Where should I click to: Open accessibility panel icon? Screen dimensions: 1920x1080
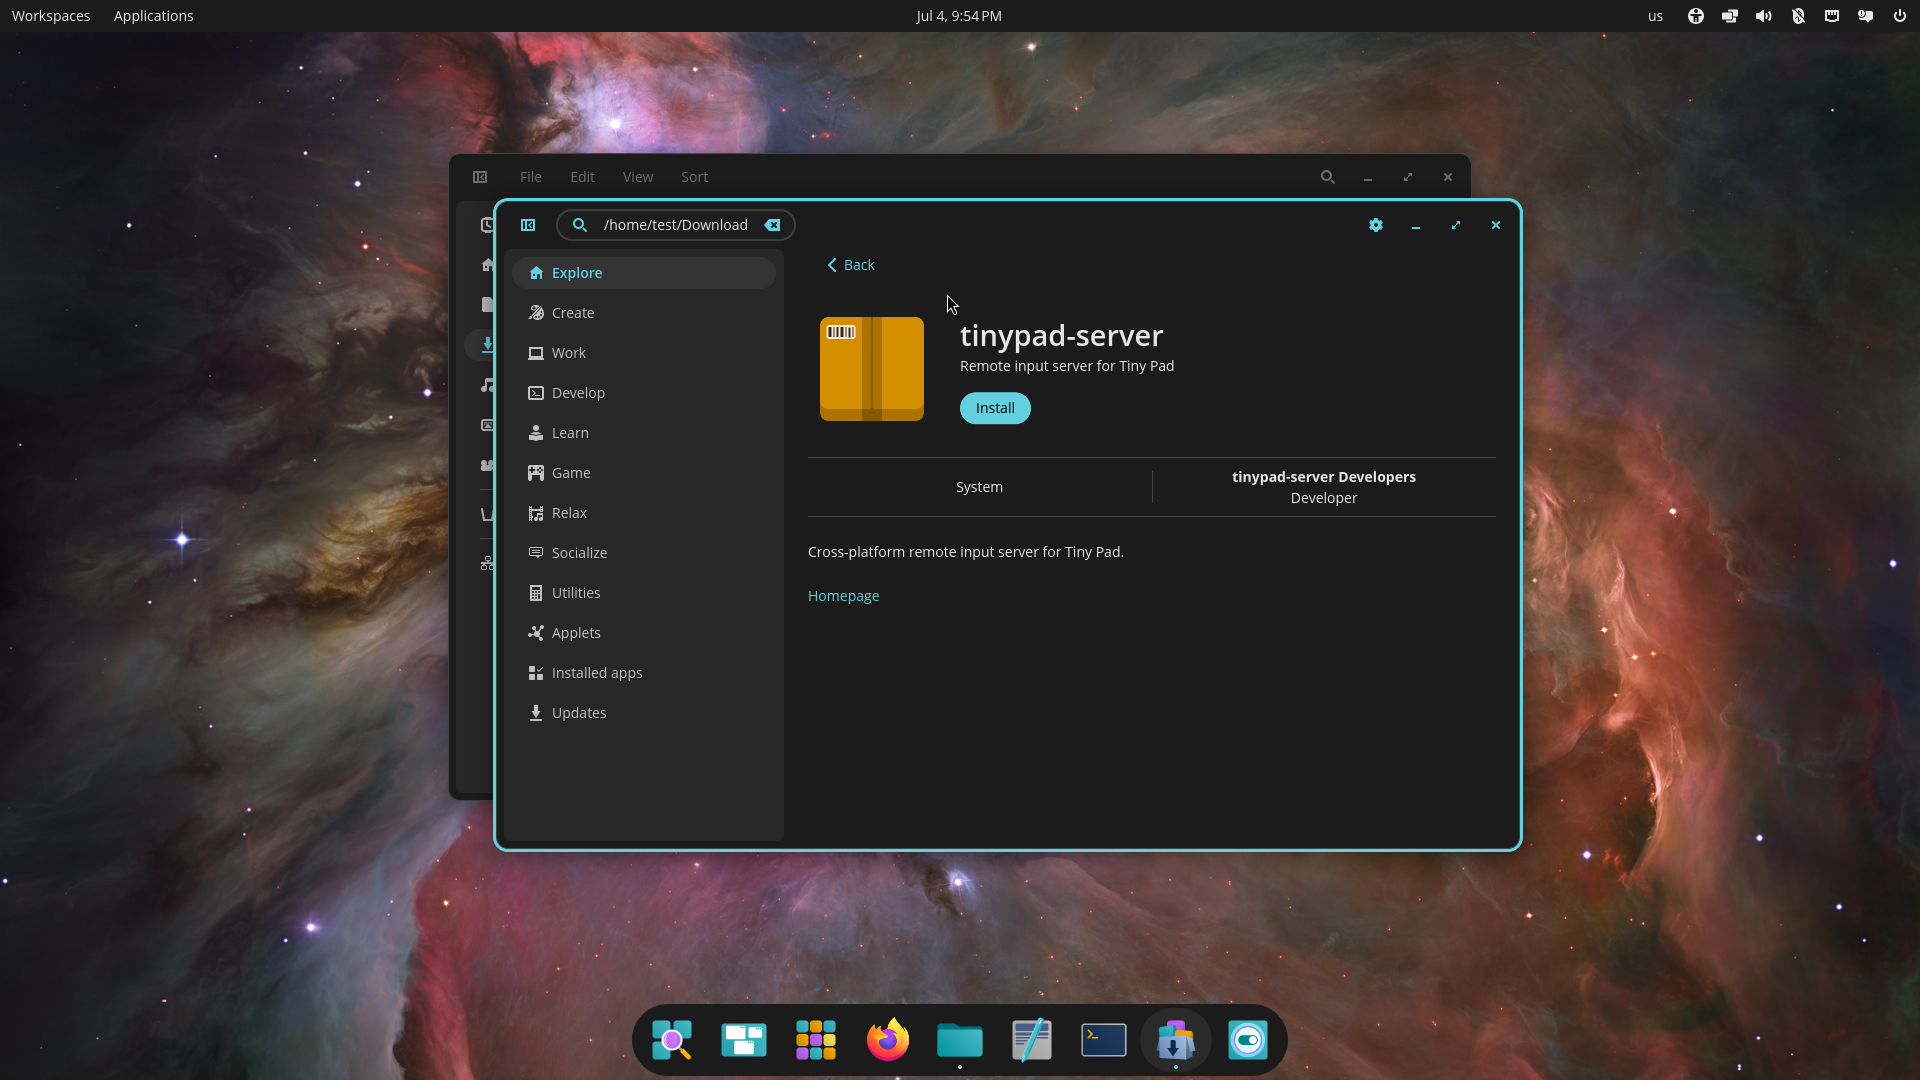1696,16
